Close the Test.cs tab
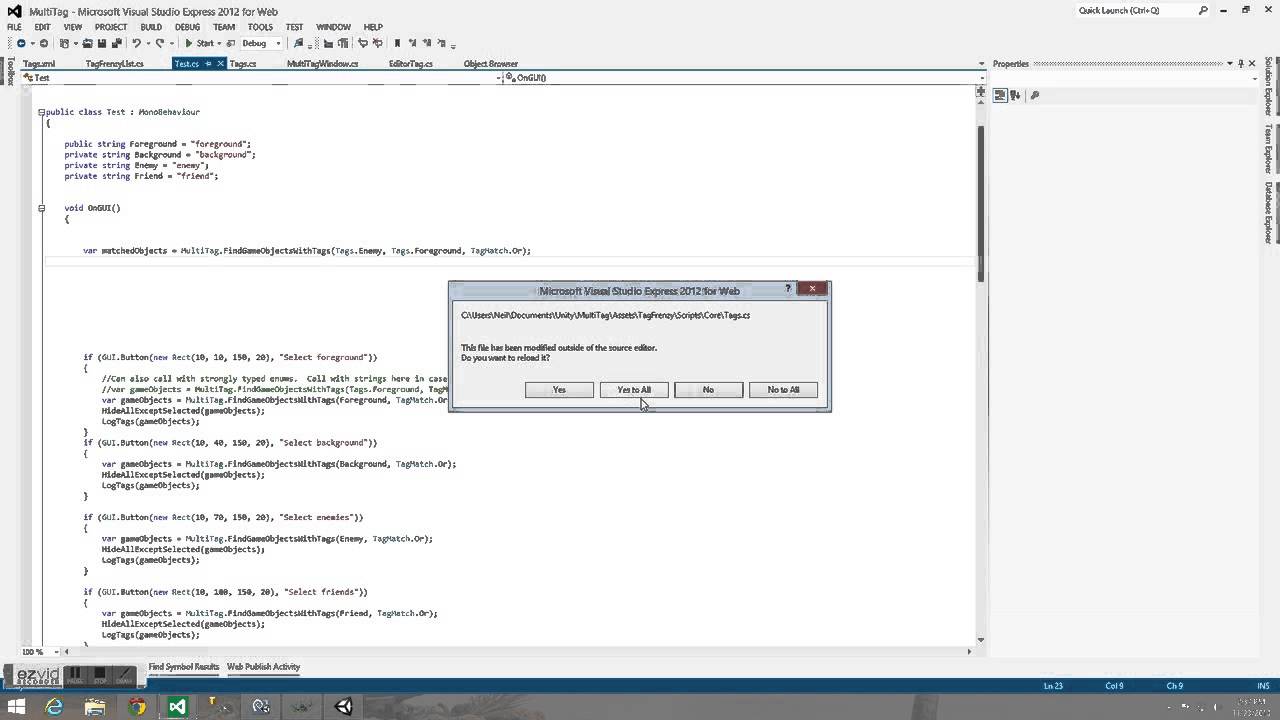This screenshot has width=1280, height=720. click(x=219, y=64)
